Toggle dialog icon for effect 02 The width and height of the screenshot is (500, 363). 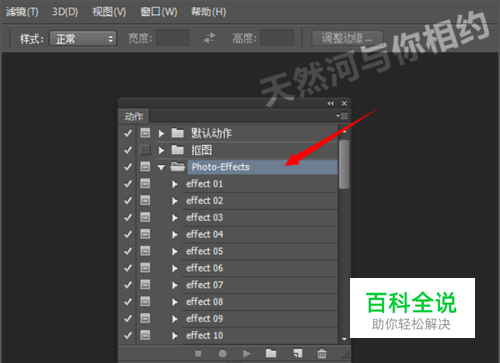pos(145,200)
